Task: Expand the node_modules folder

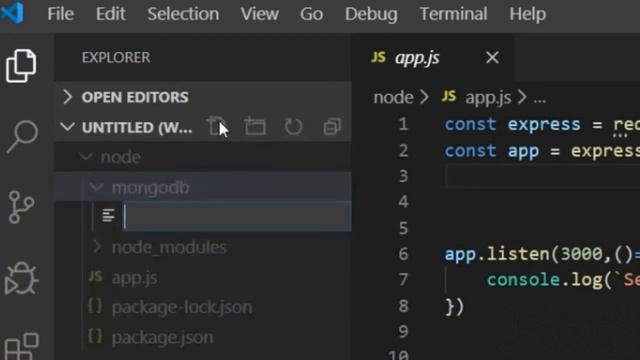Action: coord(203,247)
